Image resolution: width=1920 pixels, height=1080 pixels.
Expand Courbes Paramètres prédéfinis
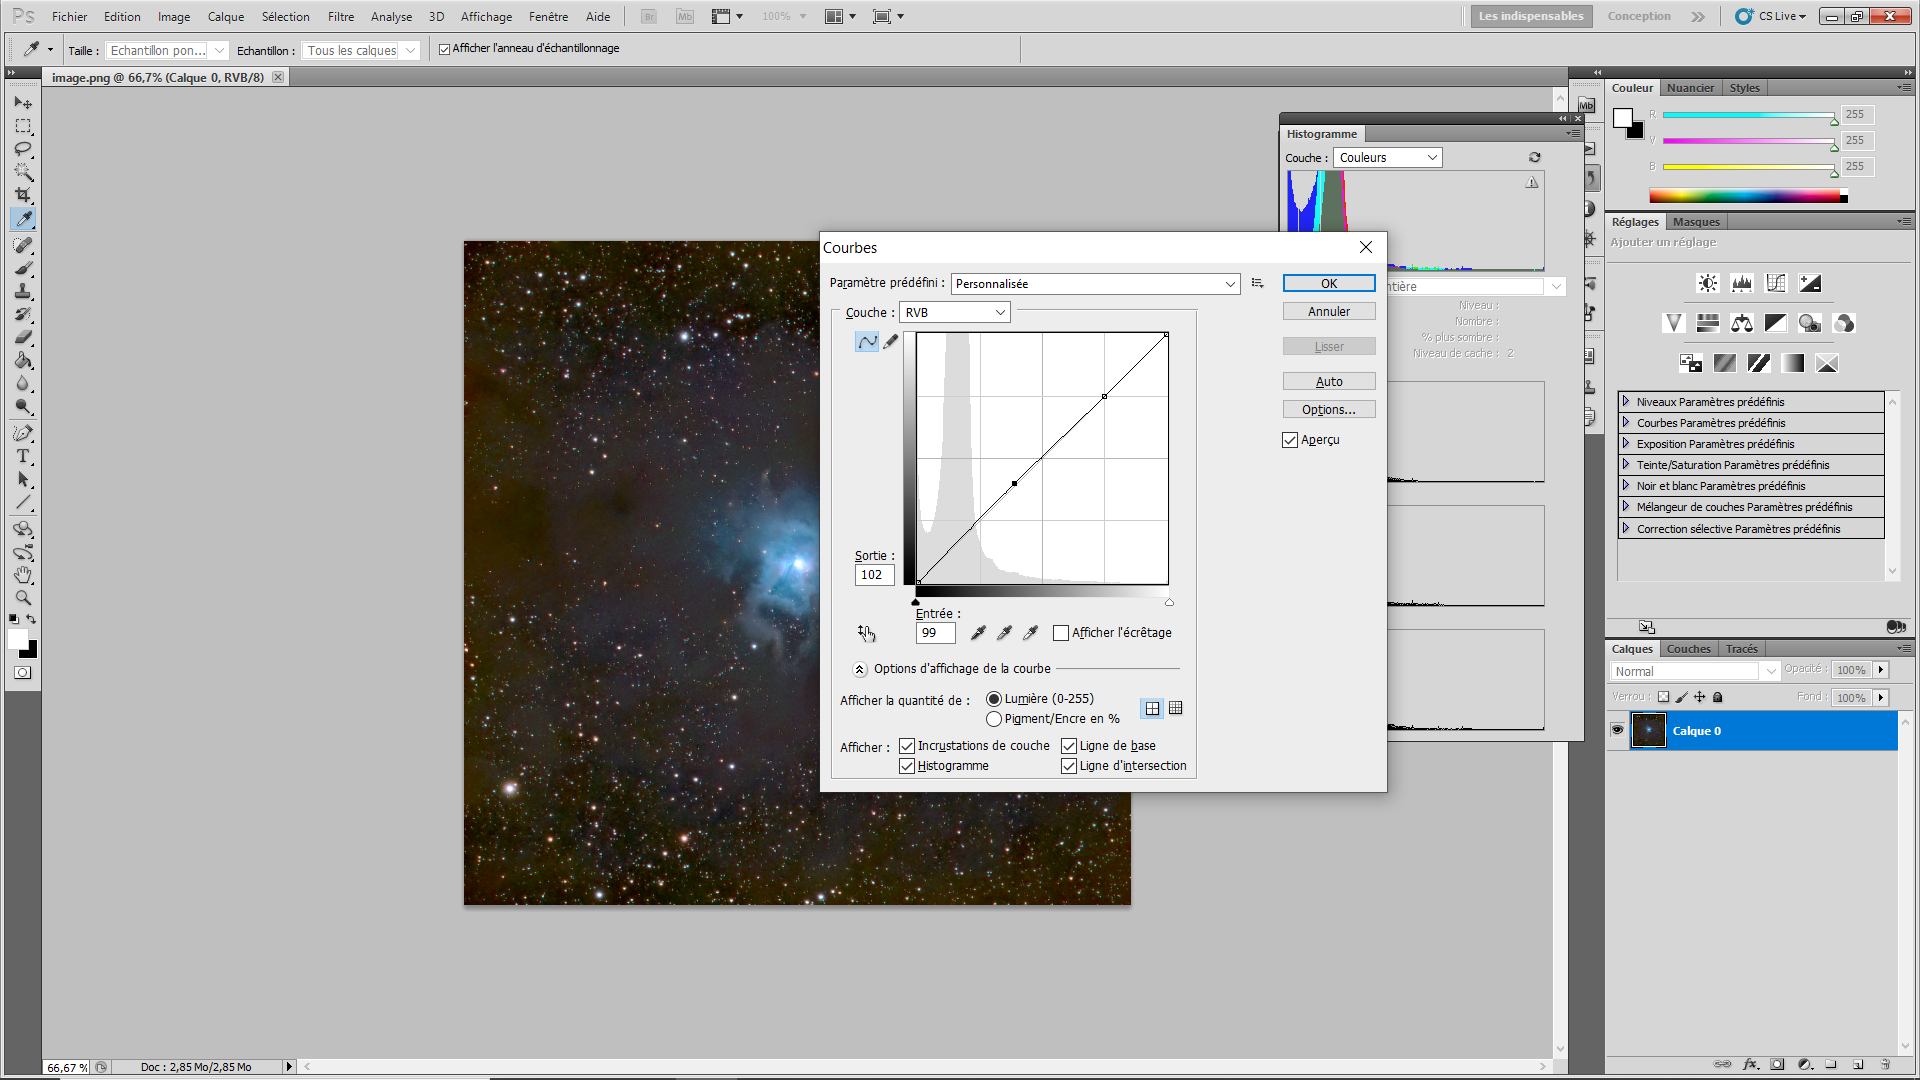(x=1626, y=422)
